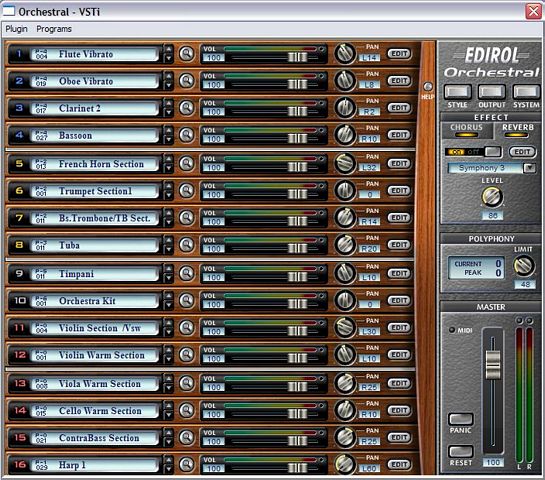
Task: Switch to the CHORUS effect tab
Action: tap(466, 130)
